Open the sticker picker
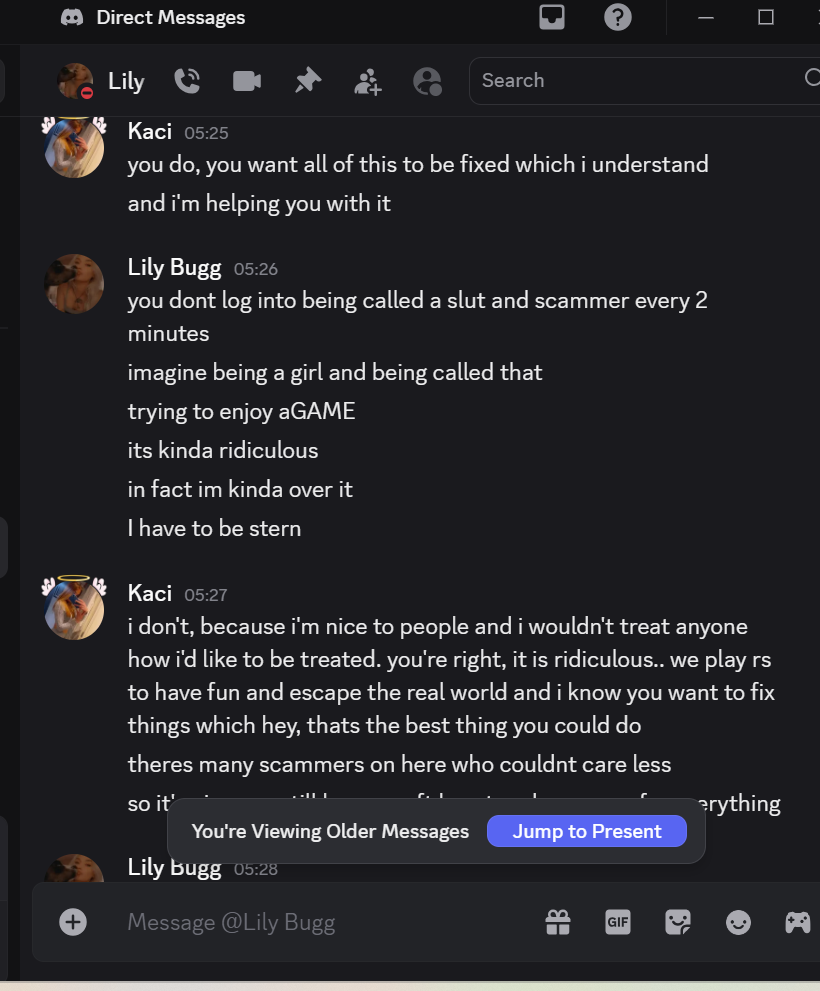Image resolution: width=820 pixels, height=991 pixels. coord(678,922)
